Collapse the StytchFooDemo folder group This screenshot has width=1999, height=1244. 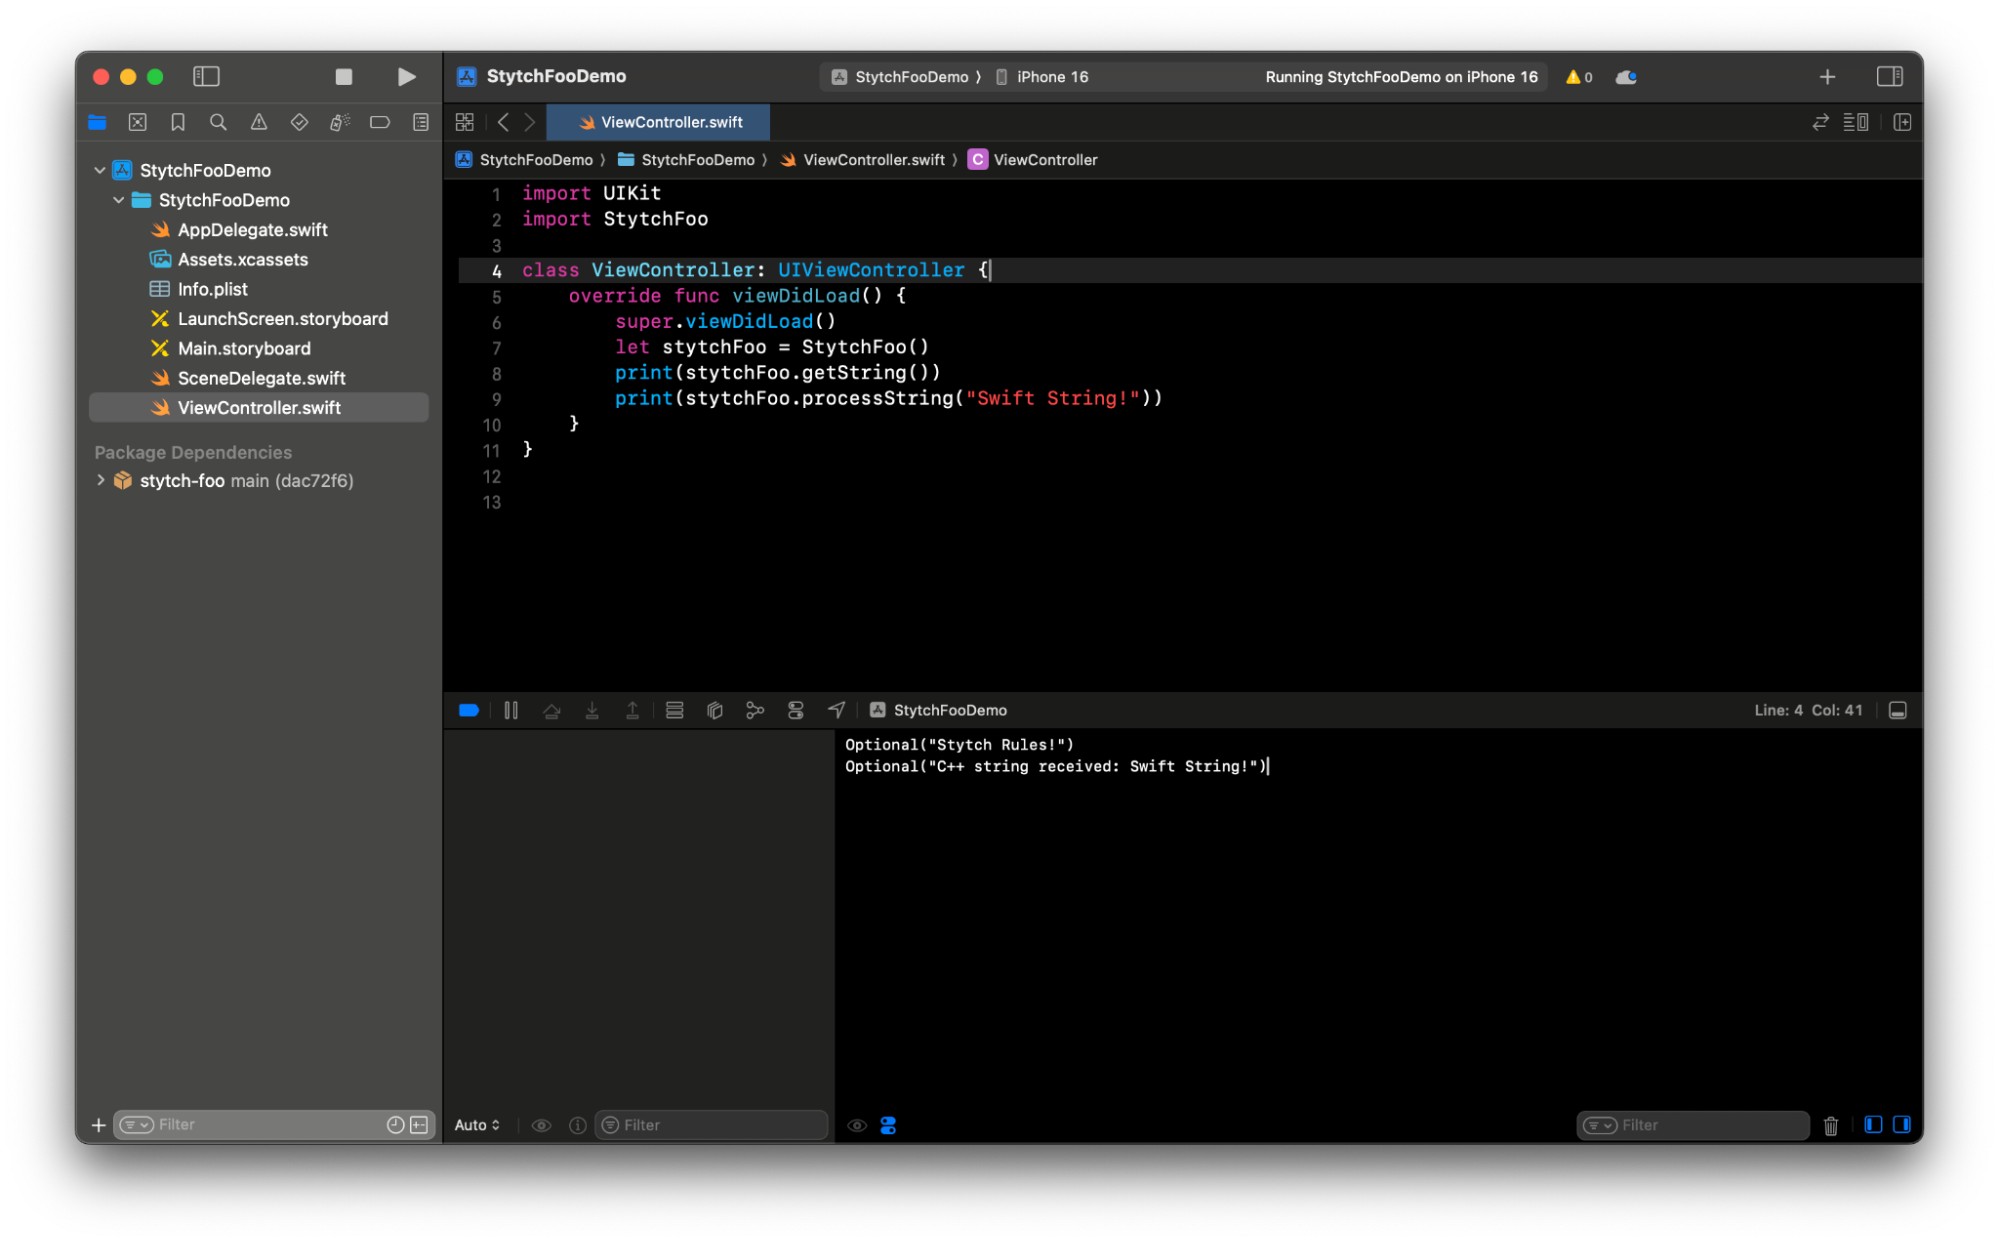[119, 200]
